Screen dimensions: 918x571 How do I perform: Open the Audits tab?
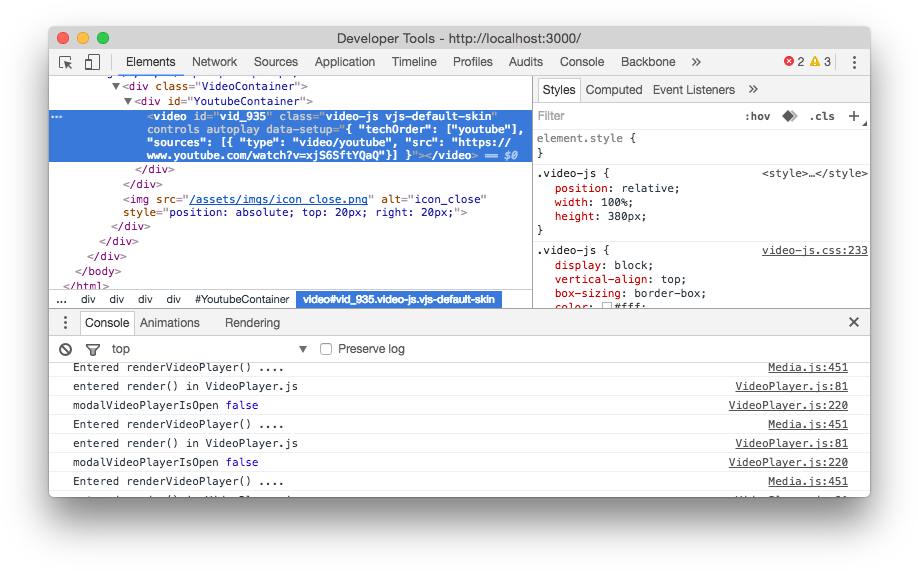[526, 62]
